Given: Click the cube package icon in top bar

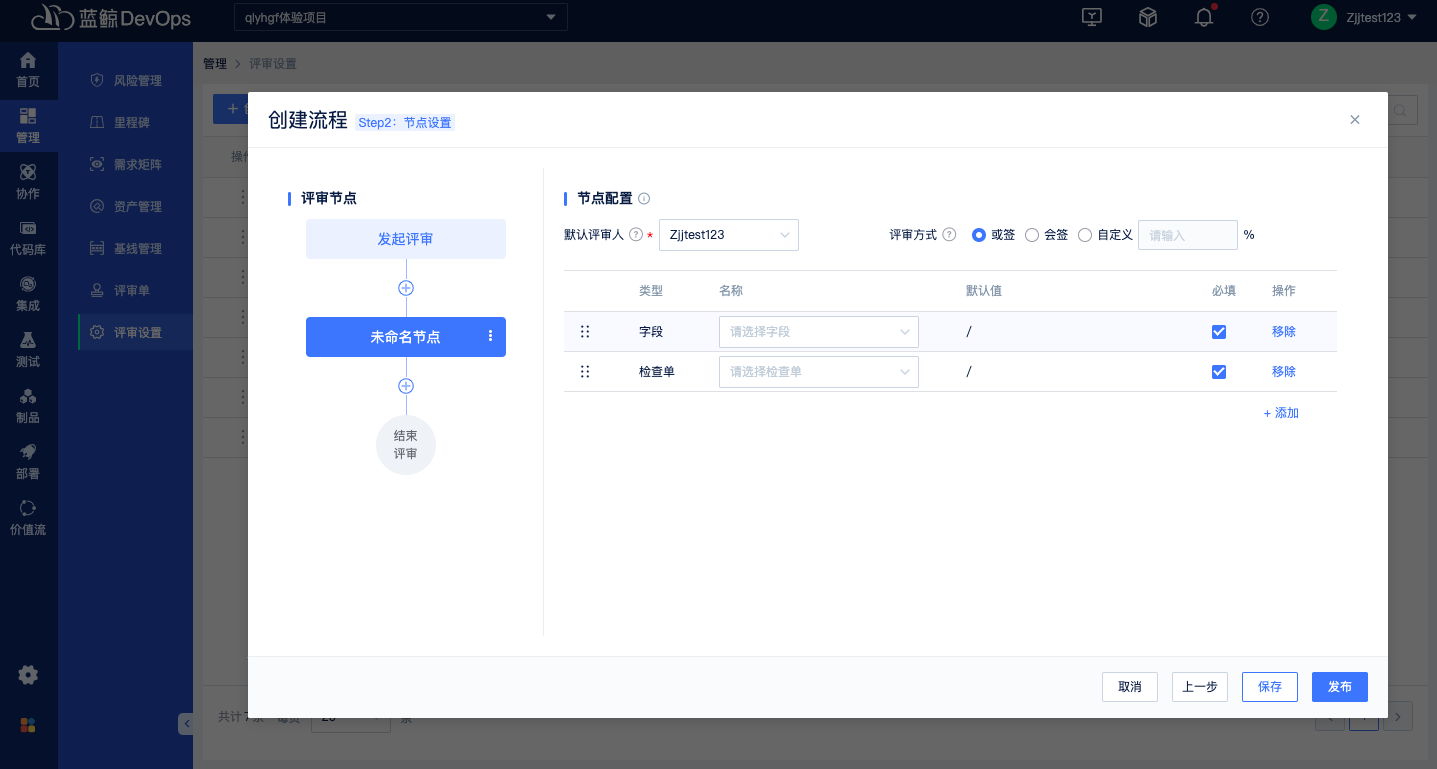Looking at the screenshot, I should 1148,17.
